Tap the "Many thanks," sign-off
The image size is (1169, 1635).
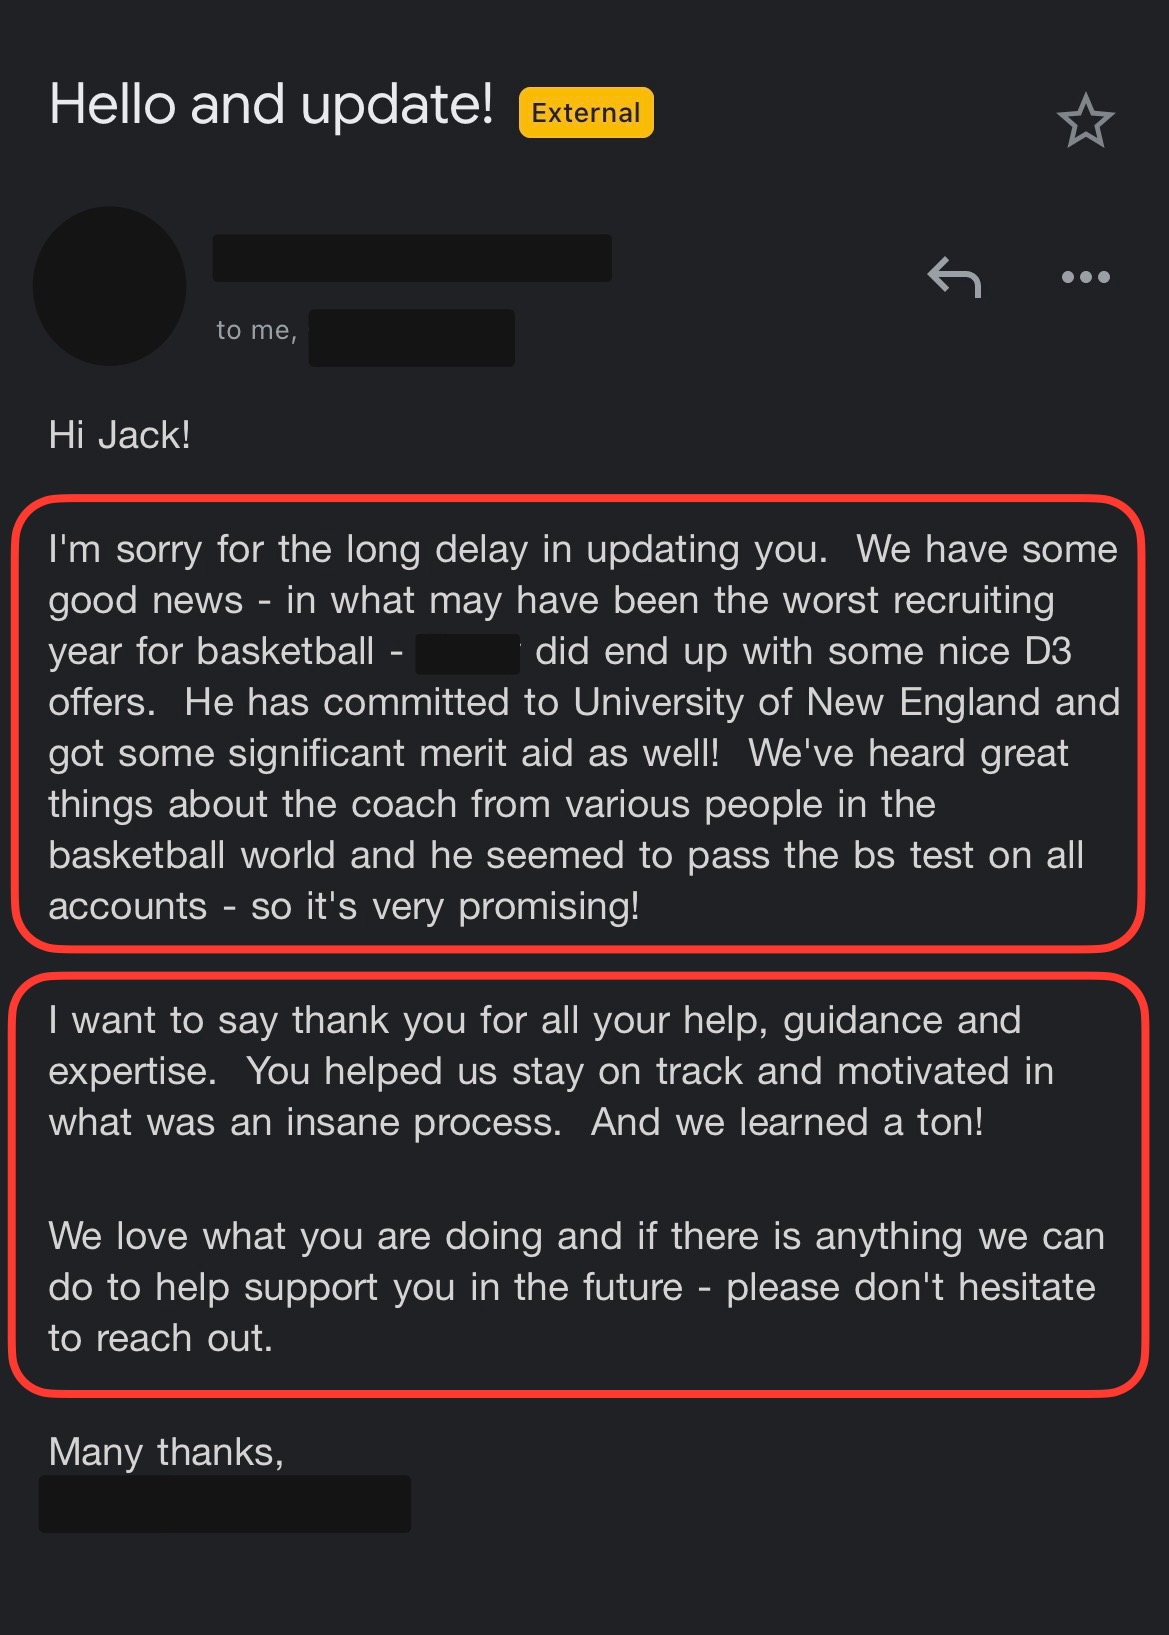(x=166, y=1451)
